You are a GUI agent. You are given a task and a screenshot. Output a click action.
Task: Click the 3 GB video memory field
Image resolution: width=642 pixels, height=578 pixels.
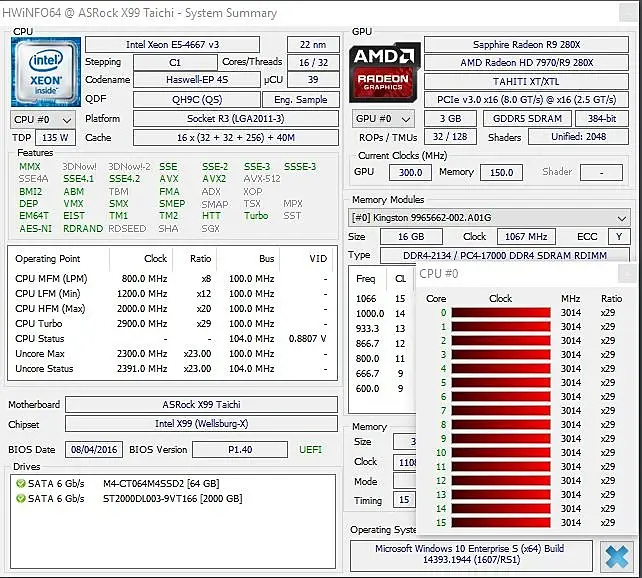tap(450, 119)
